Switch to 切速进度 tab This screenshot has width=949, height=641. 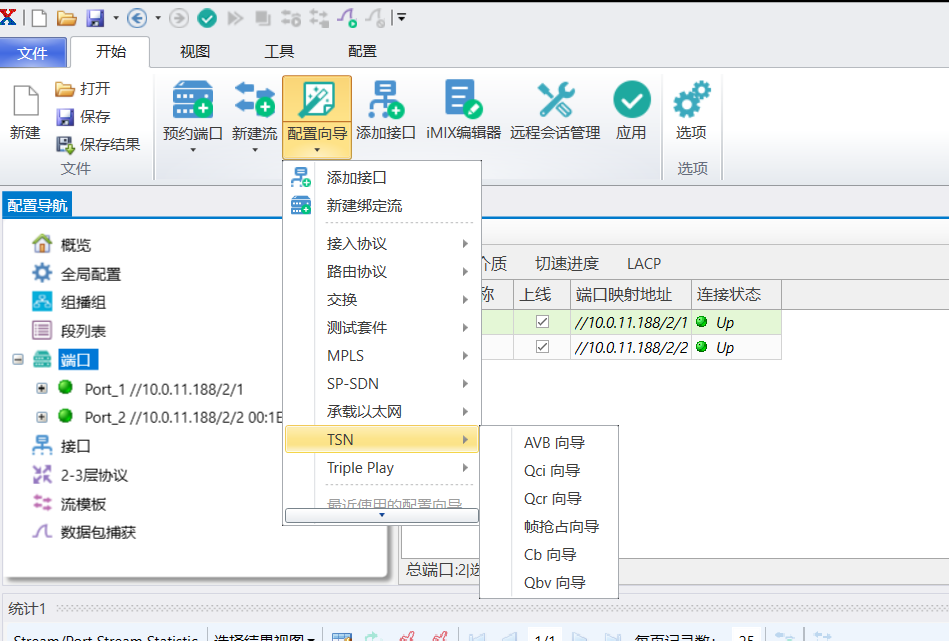pos(567,264)
